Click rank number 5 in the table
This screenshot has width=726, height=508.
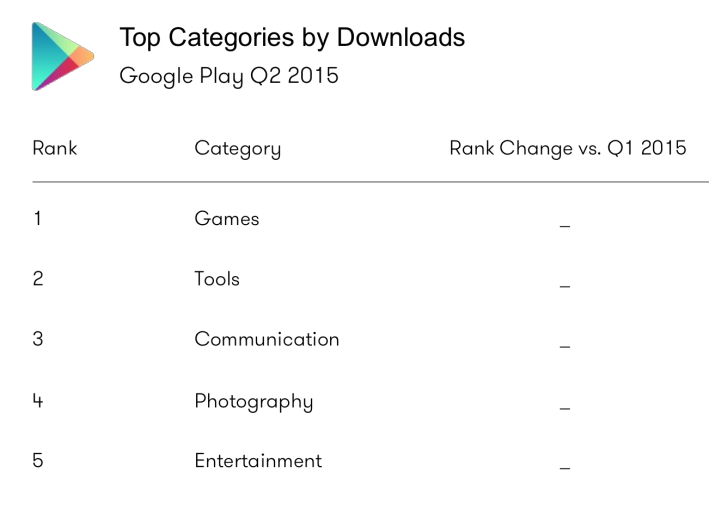(x=38, y=461)
